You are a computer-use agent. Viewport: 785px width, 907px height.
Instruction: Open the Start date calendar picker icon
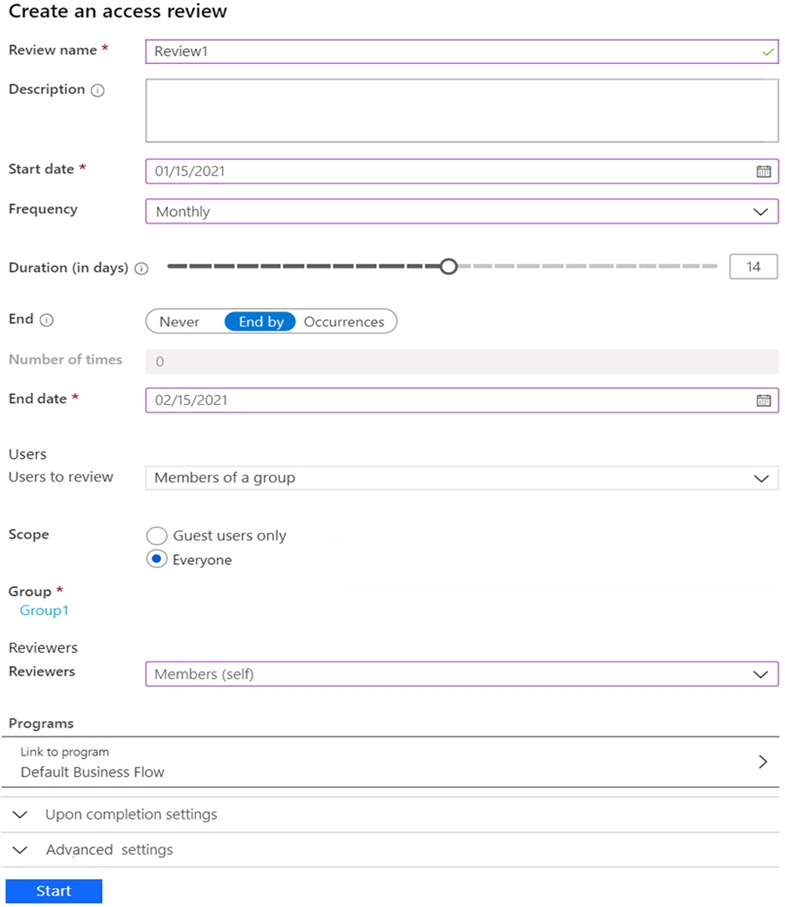click(x=763, y=171)
